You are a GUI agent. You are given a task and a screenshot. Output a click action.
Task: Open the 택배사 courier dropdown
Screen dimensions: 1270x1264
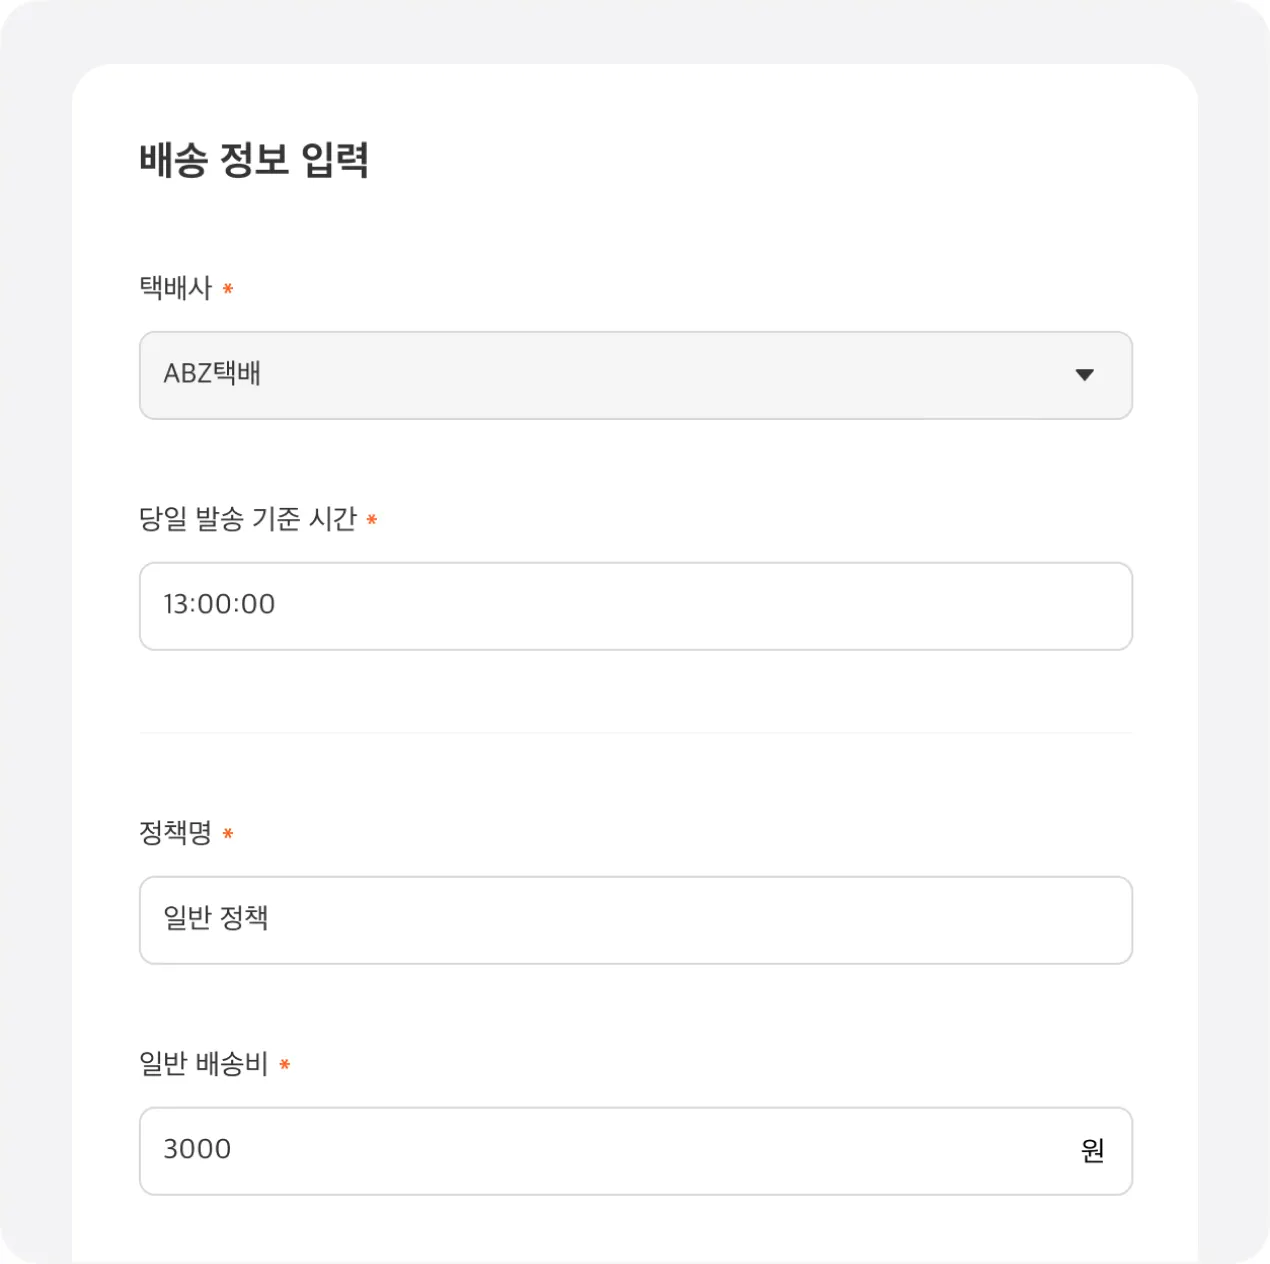pos(635,375)
